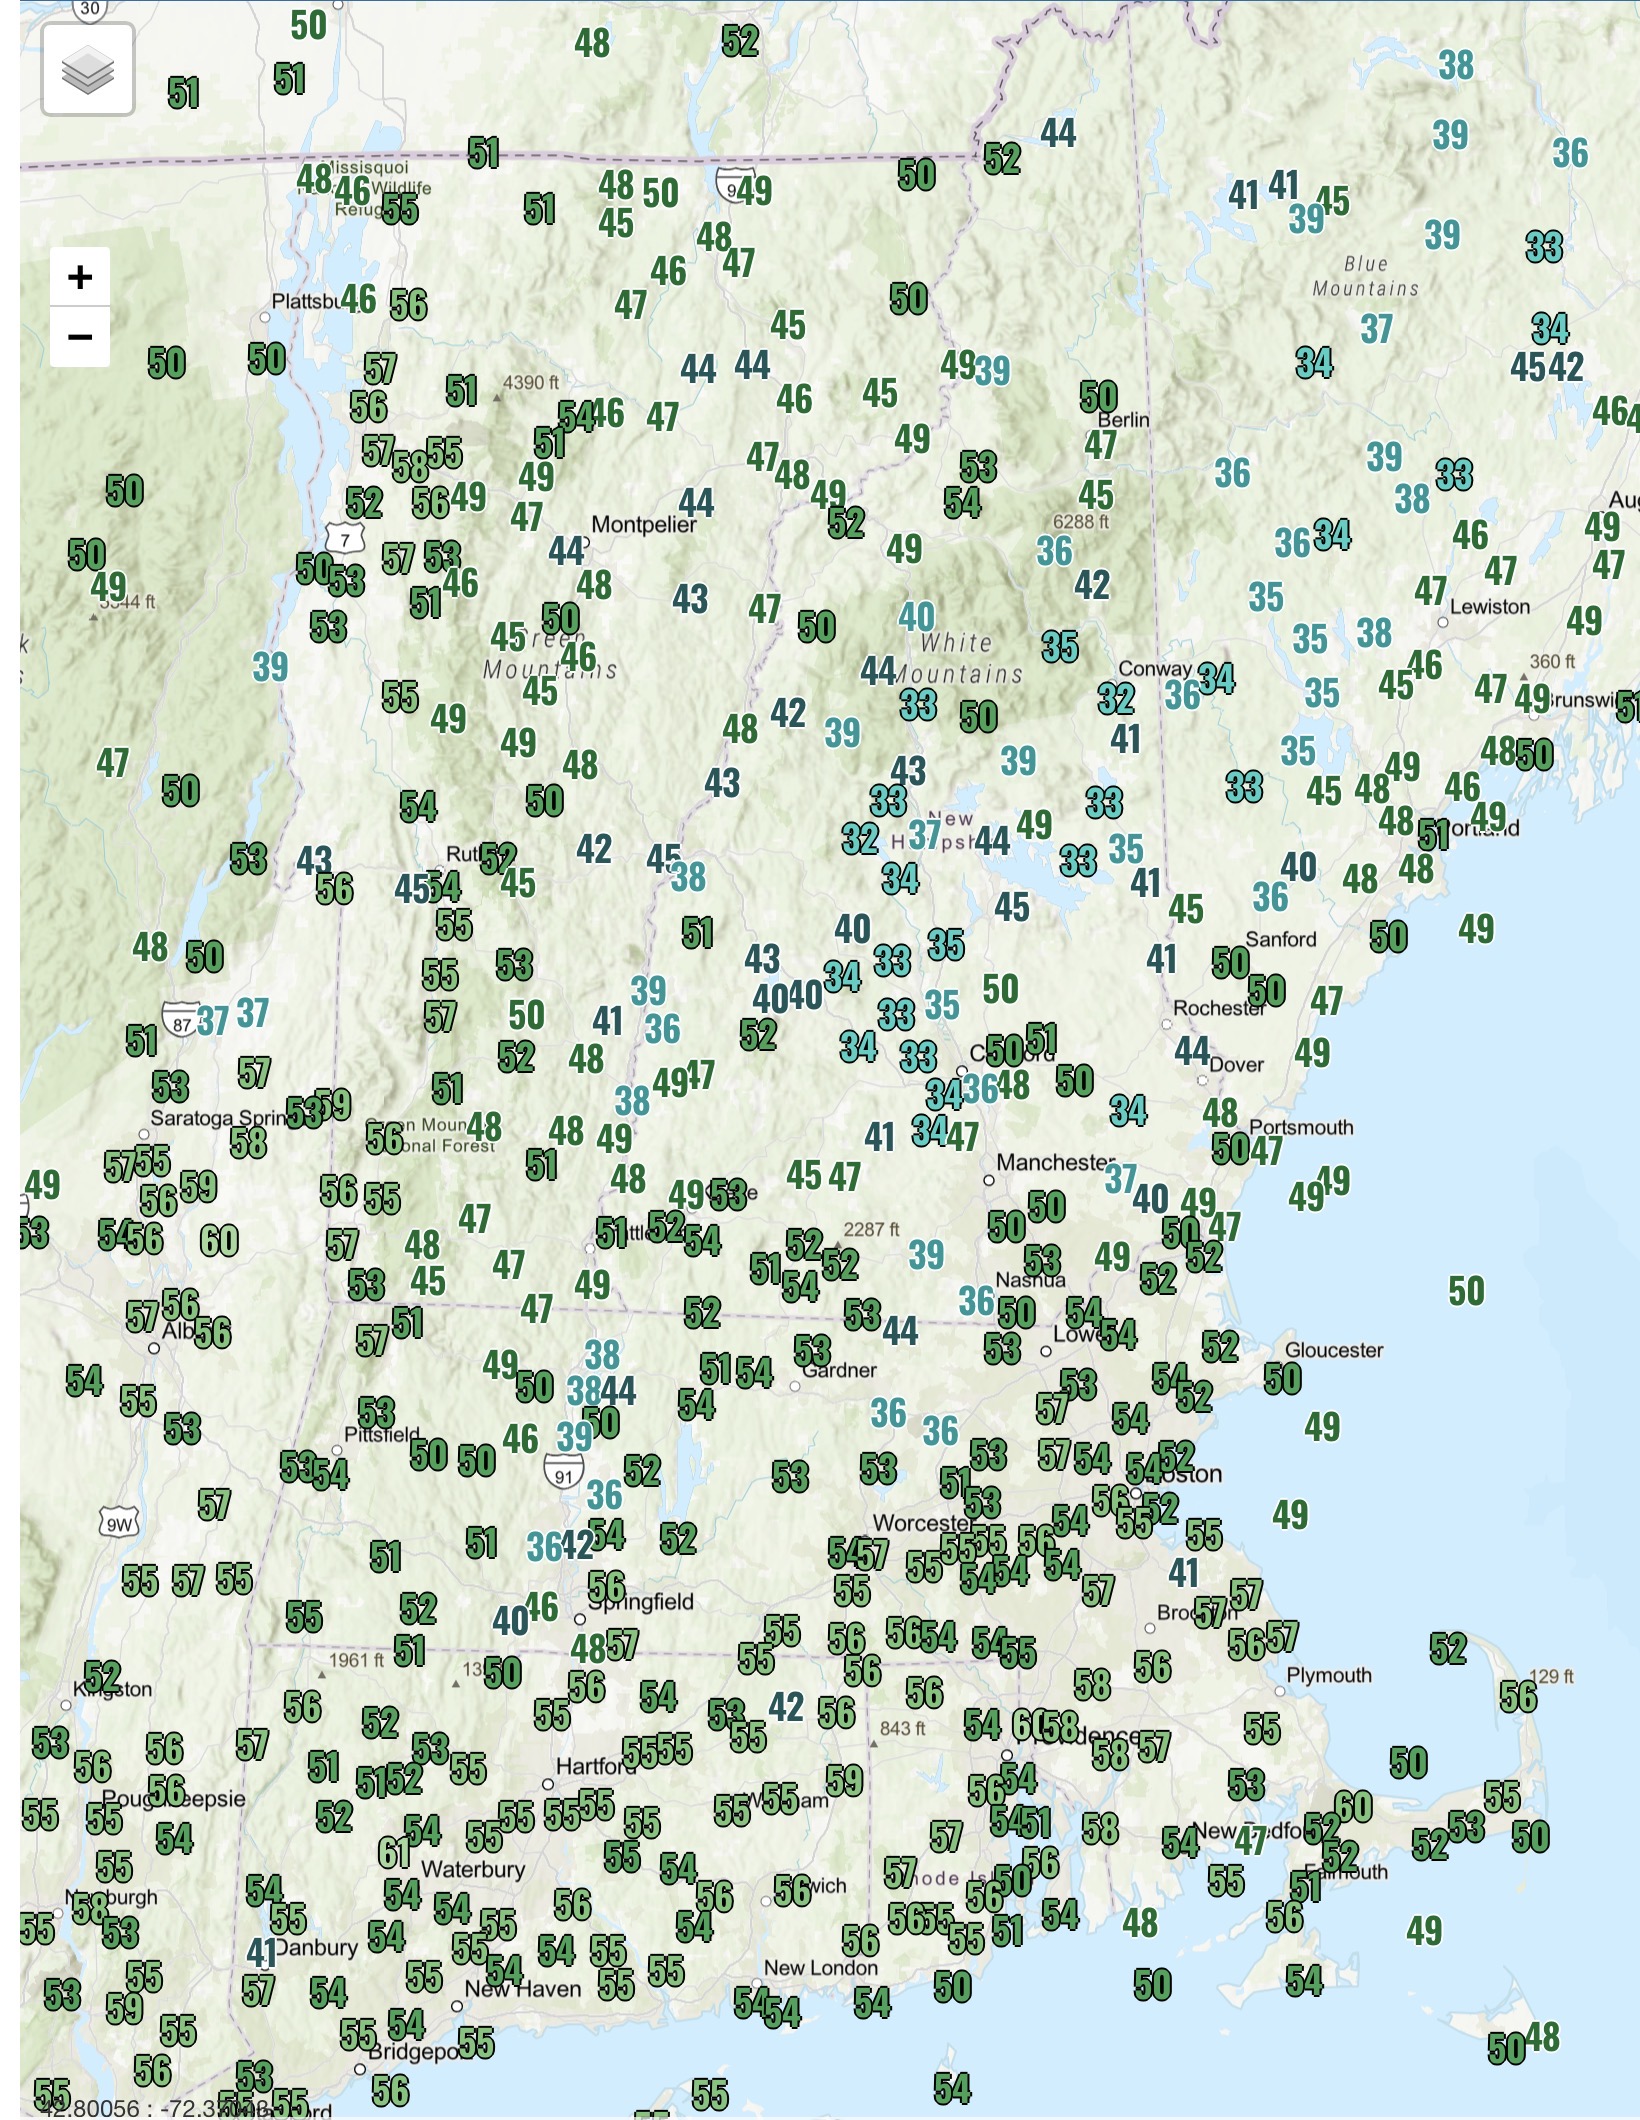The image size is (1640, 2120).
Task: Click the Interstate 87 highway shield
Action: [181, 1023]
